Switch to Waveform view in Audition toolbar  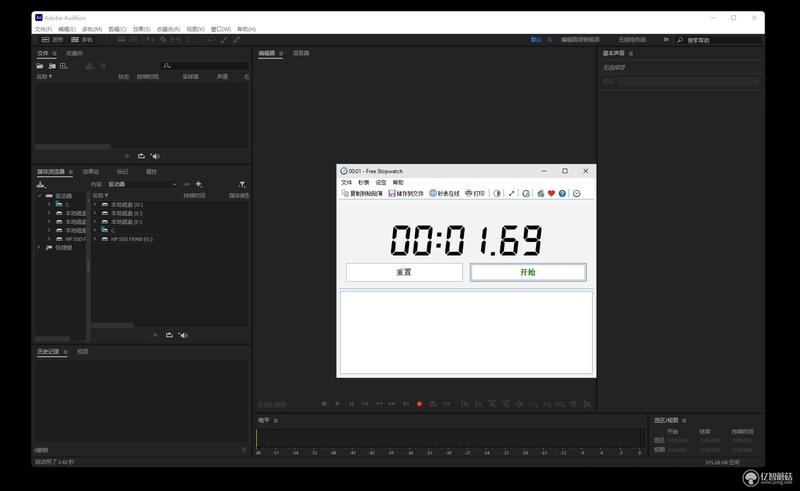[x=52, y=40]
